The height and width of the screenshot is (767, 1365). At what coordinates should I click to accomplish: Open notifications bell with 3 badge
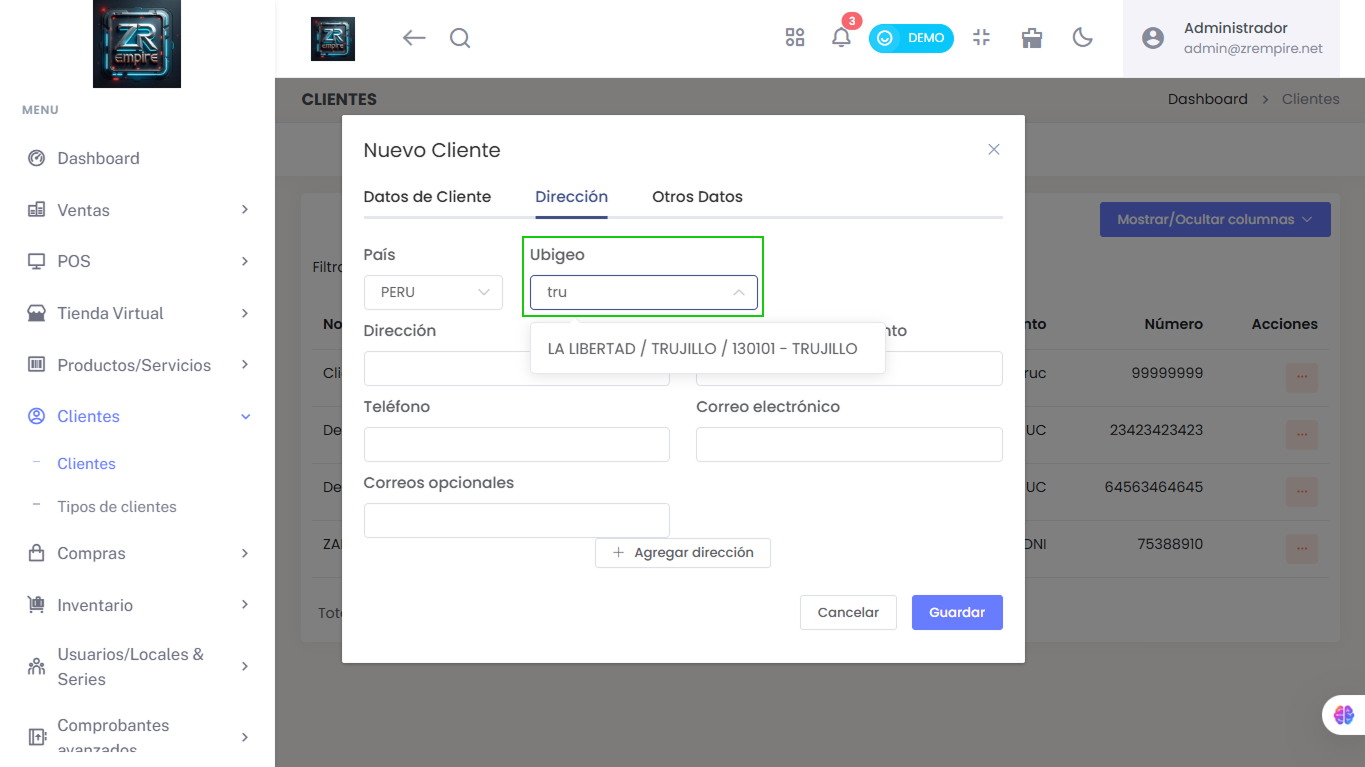point(842,37)
